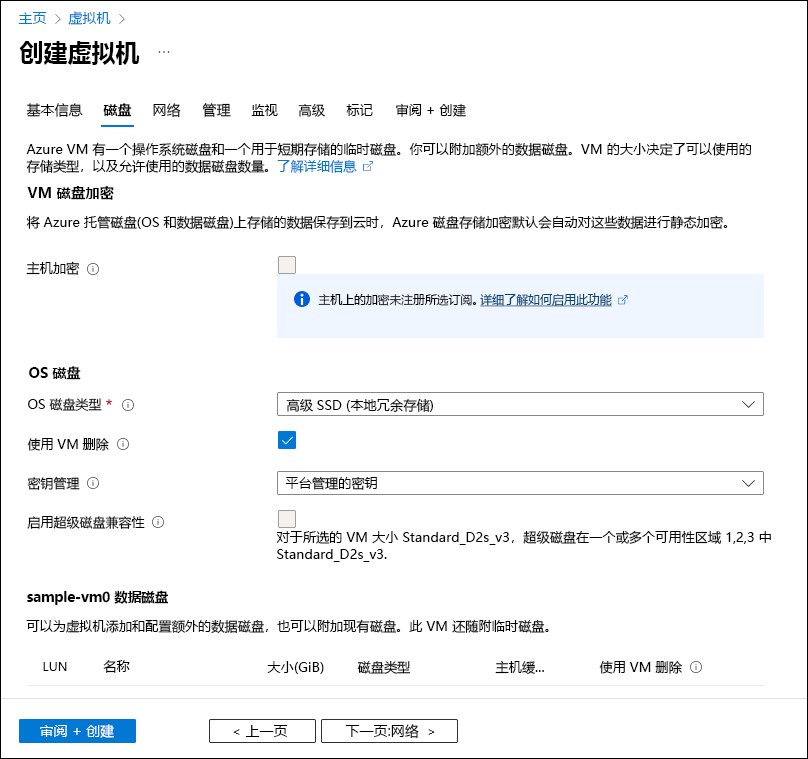Click the info icon beside 主机加密
The image size is (808, 759).
(x=95, y=265)
